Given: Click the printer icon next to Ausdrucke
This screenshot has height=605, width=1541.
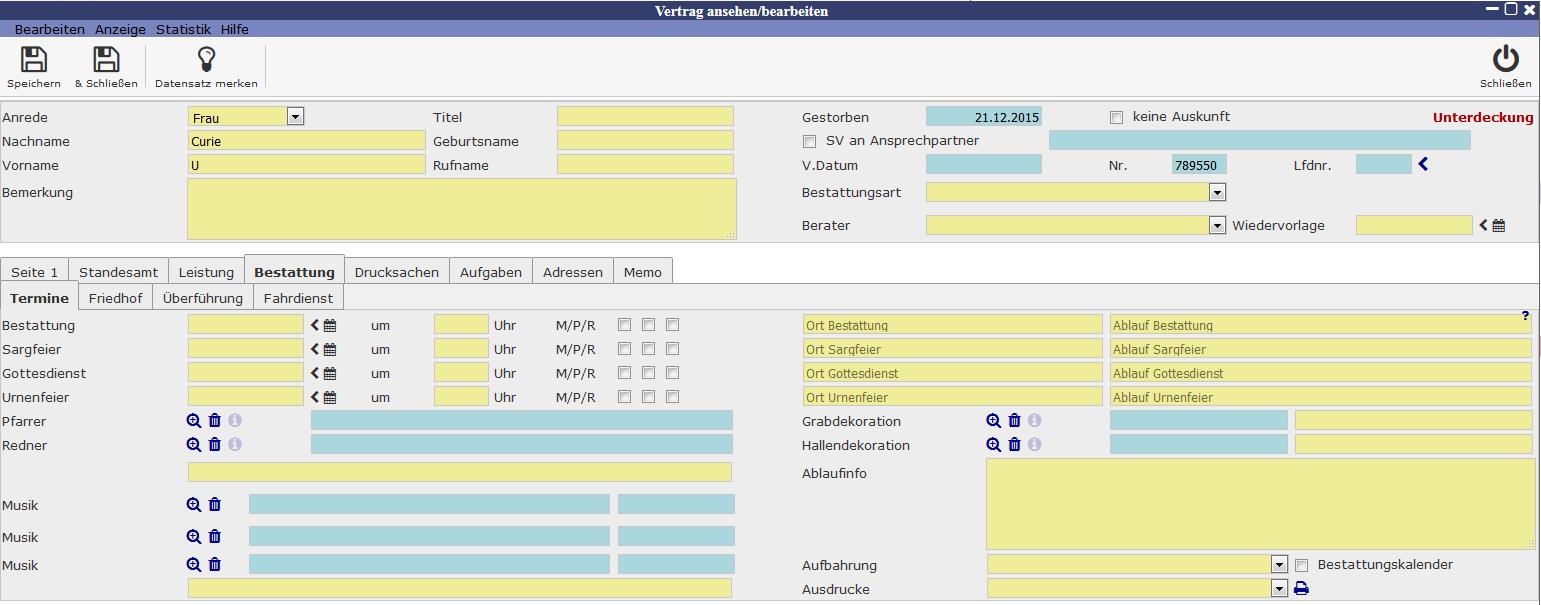Looking at the screenshot, I should (x=1301, y=589).
